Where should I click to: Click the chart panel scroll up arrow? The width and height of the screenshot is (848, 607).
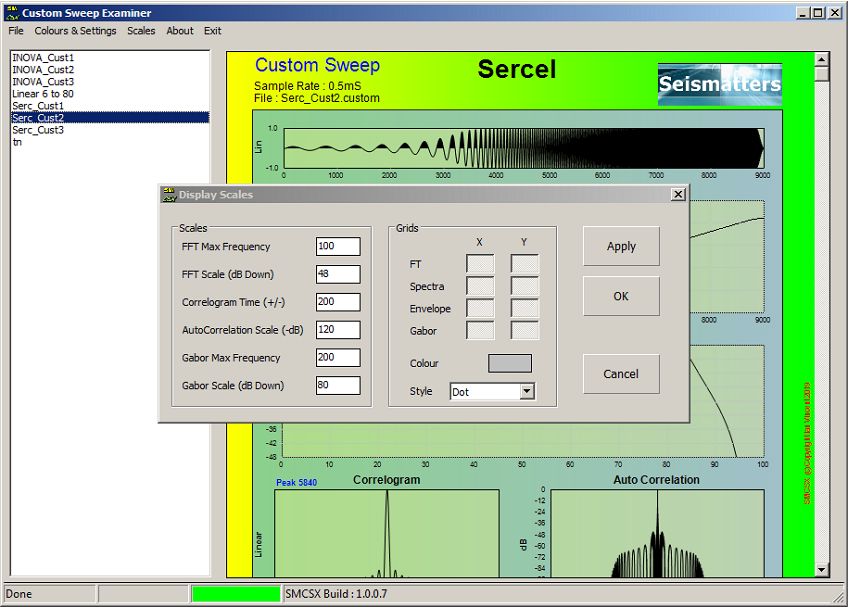coord(822,59)
